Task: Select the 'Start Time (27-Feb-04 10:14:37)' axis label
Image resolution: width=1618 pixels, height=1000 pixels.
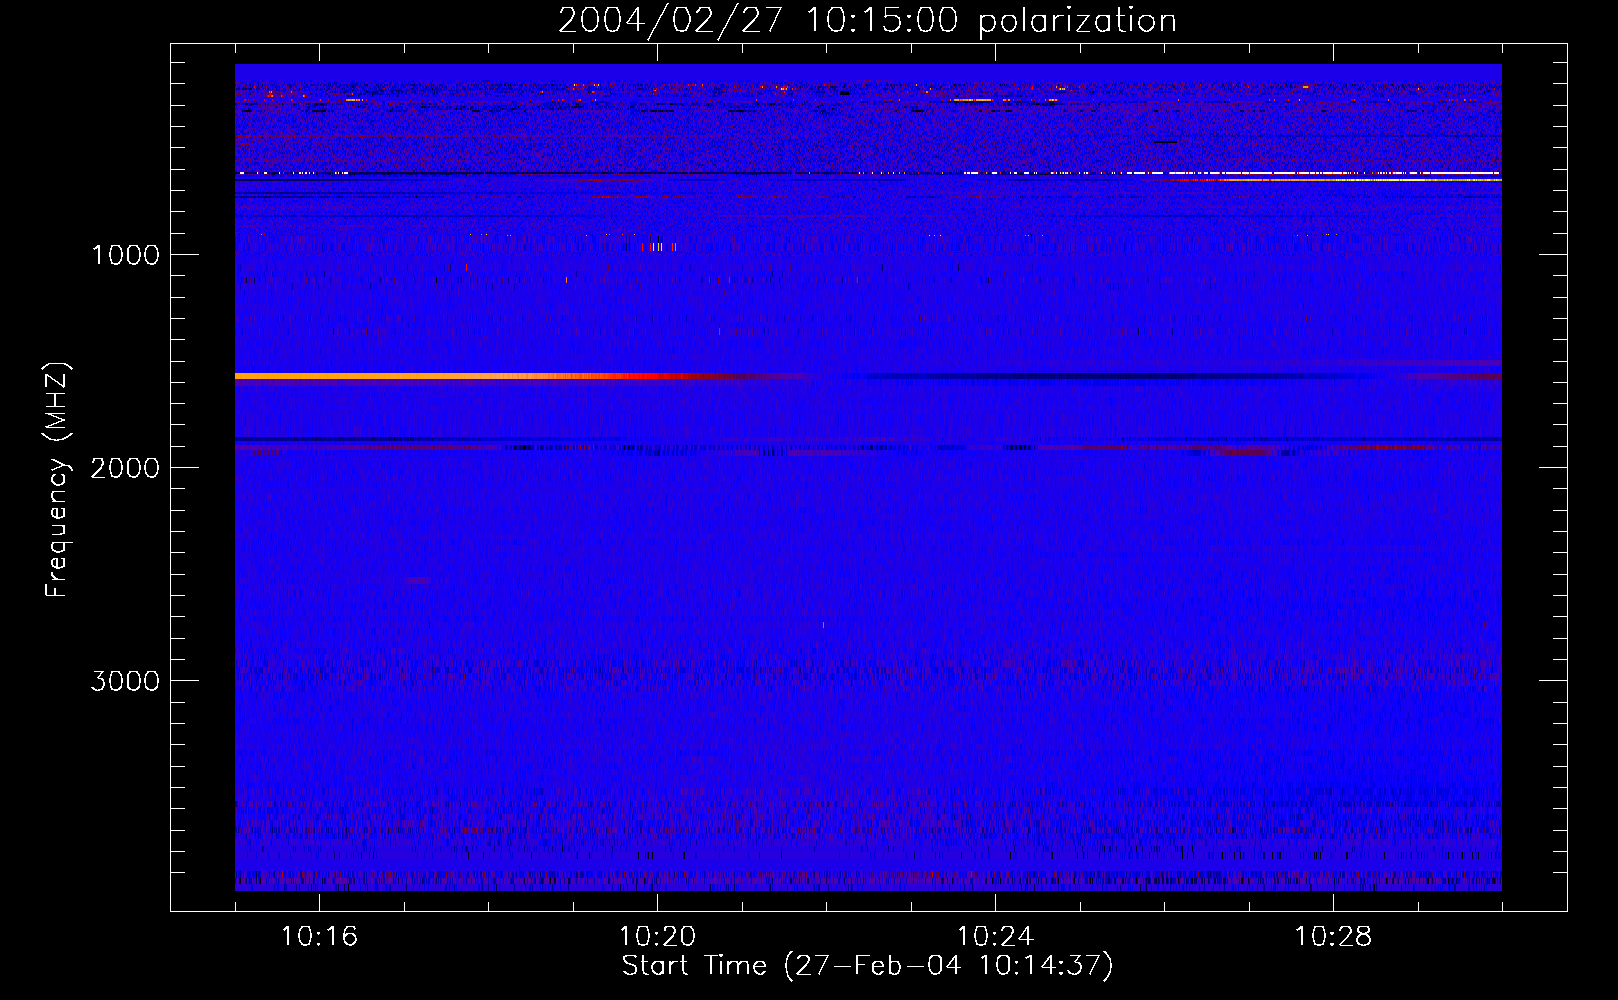Action: click(x=867, y=966)
